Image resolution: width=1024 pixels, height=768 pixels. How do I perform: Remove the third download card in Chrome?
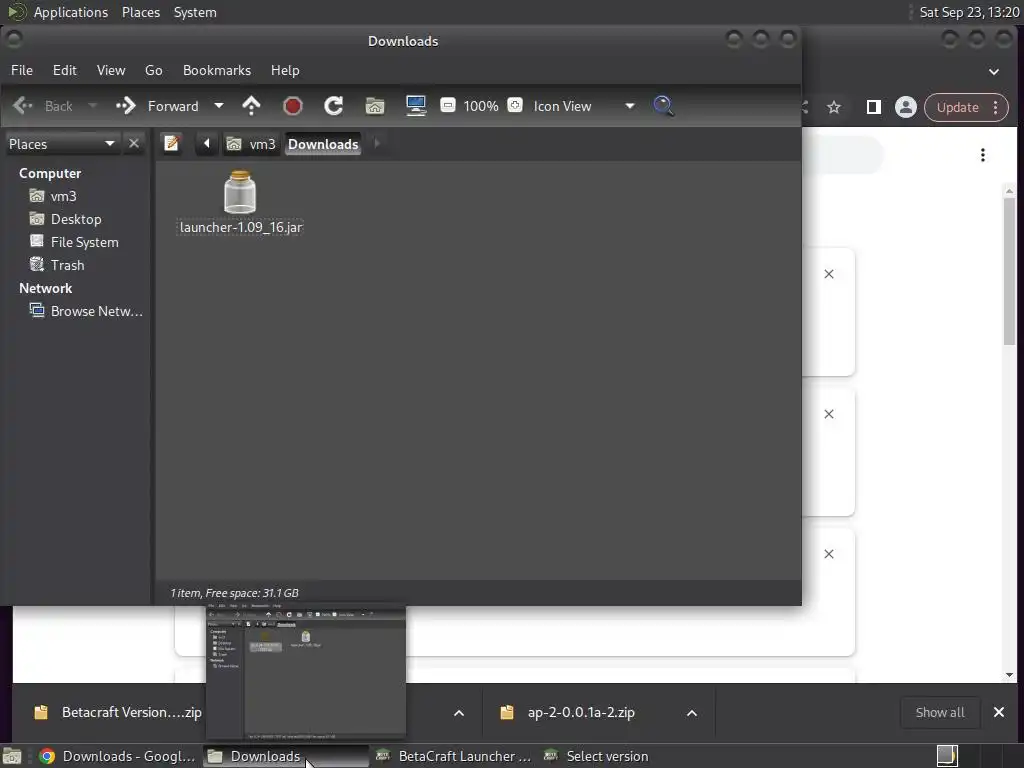[829, 554]
